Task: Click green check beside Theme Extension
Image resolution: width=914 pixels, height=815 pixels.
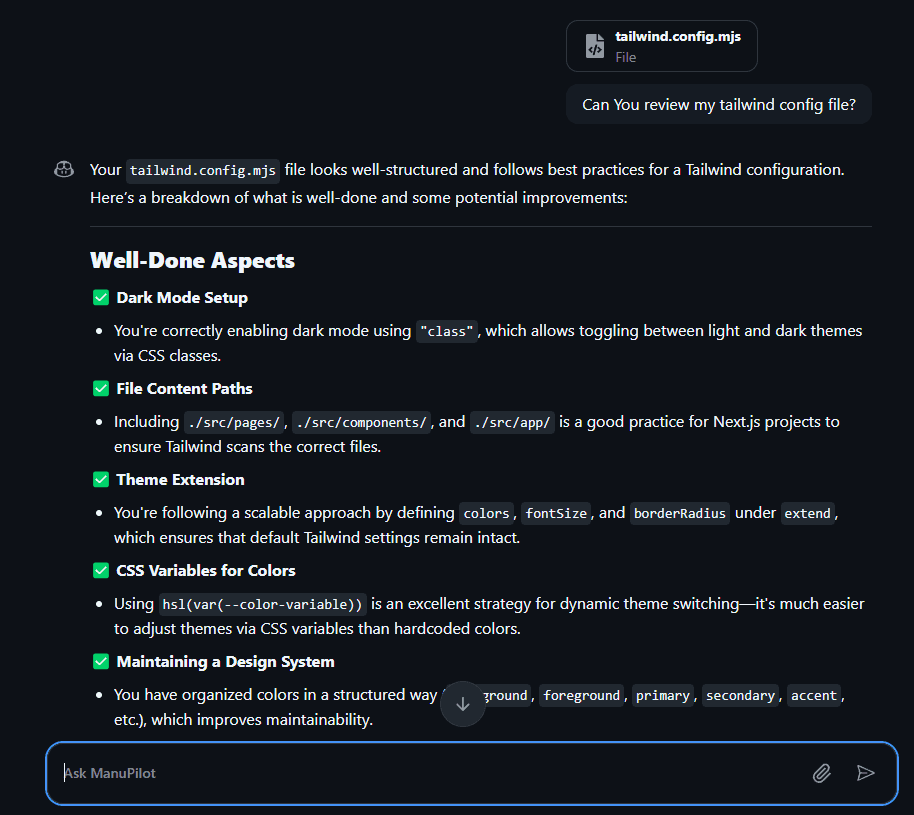Action: click(x=101, y=480)
